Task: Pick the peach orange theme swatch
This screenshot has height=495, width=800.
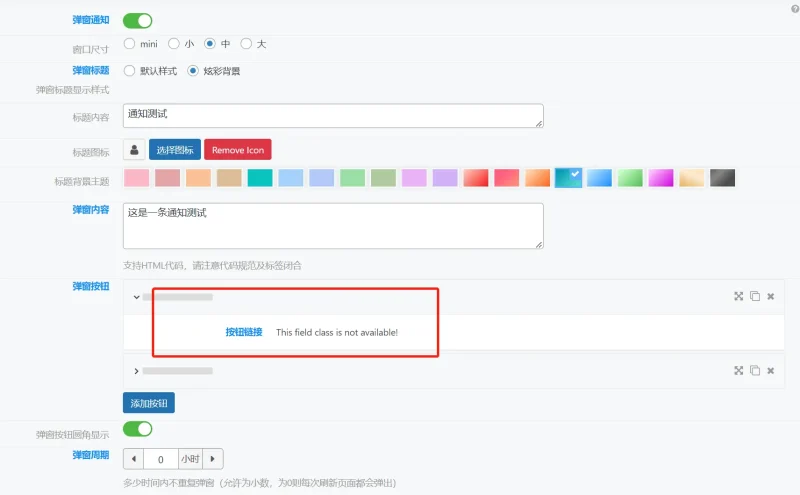Action: tap(198, 178)
